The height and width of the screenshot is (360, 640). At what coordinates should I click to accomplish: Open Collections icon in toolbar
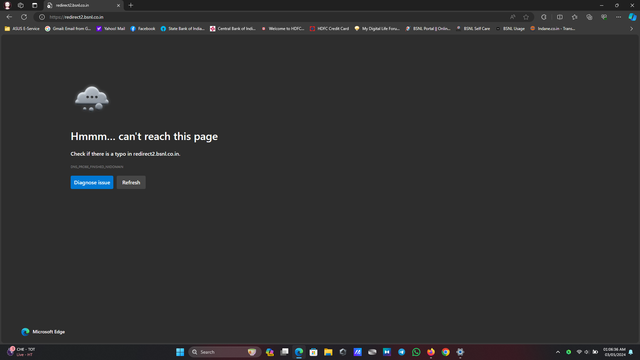tap(589, 17)
